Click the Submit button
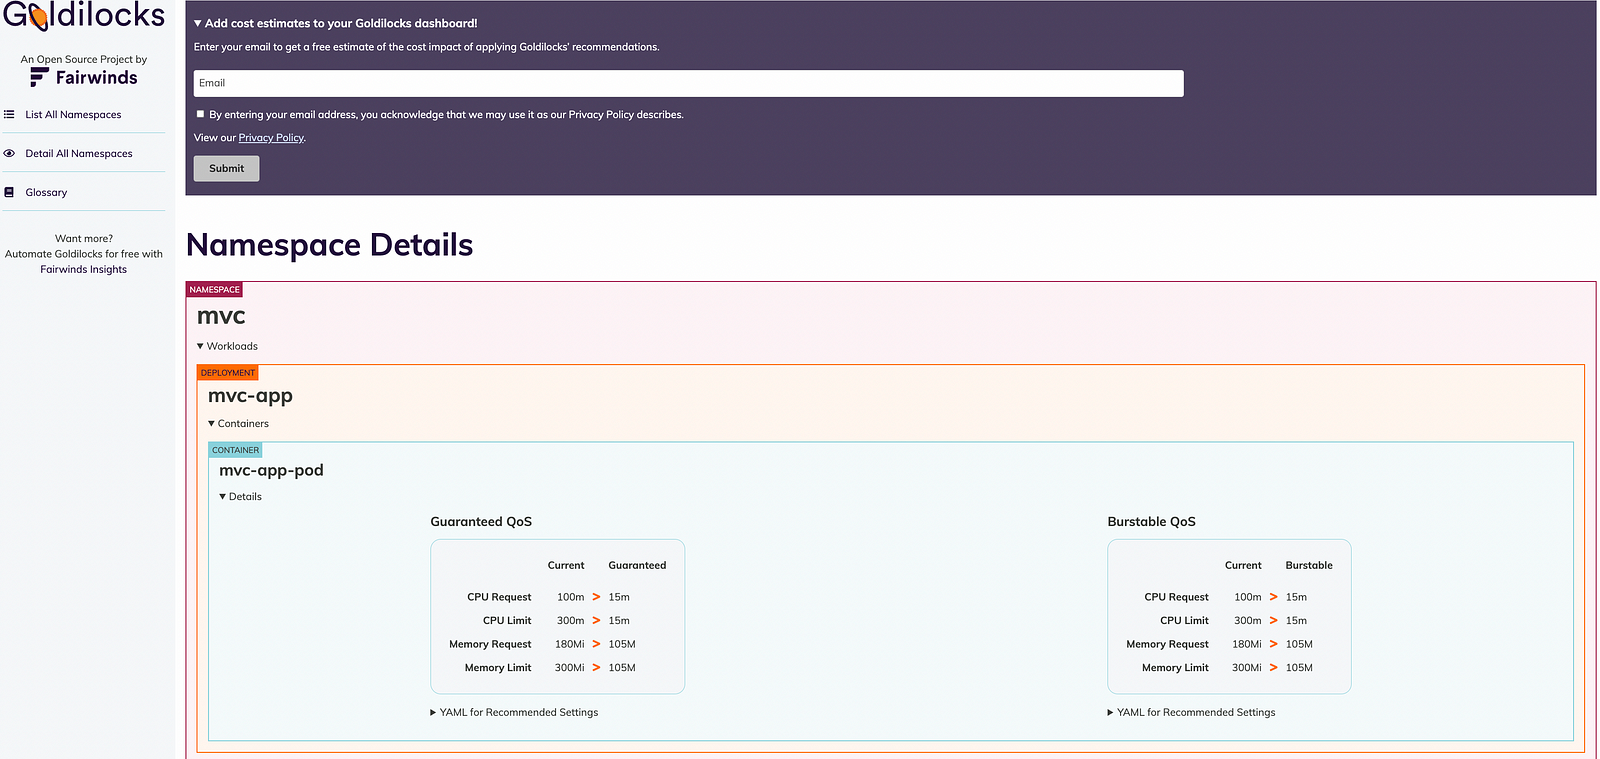 click(x=226, y=168)
